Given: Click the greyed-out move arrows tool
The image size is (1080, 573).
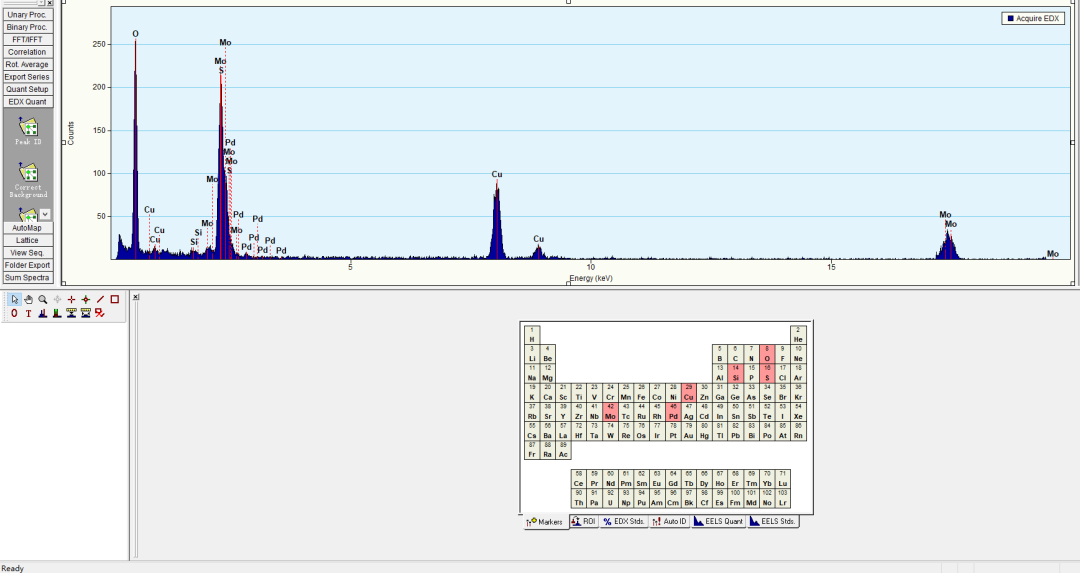Looking at the screenshot, I should [57, 300].
